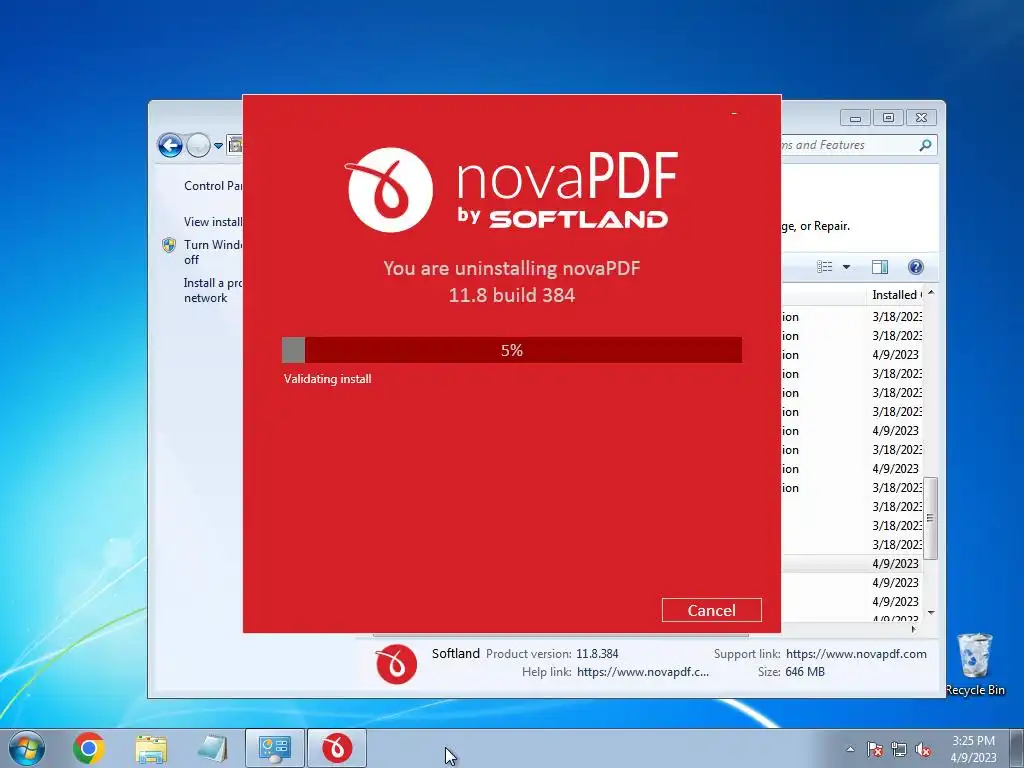
Task: Click help link https://www.novapdf.c...
Action: point(643,671)
